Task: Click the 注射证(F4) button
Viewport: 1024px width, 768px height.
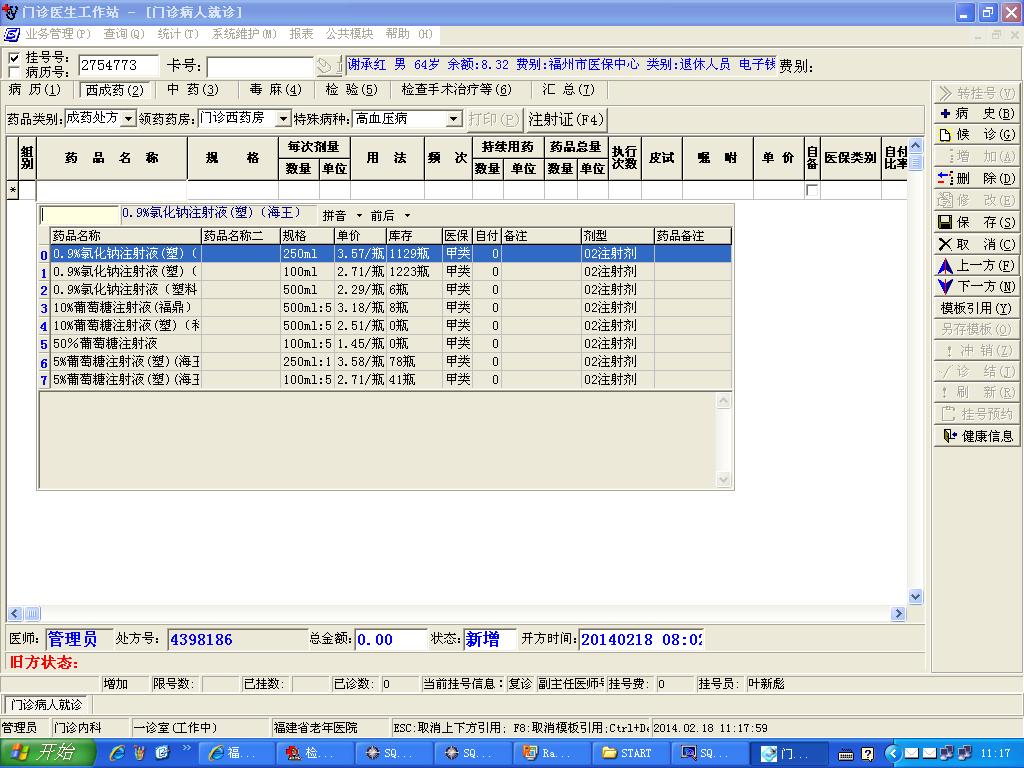Action: (x=566, y=119)
